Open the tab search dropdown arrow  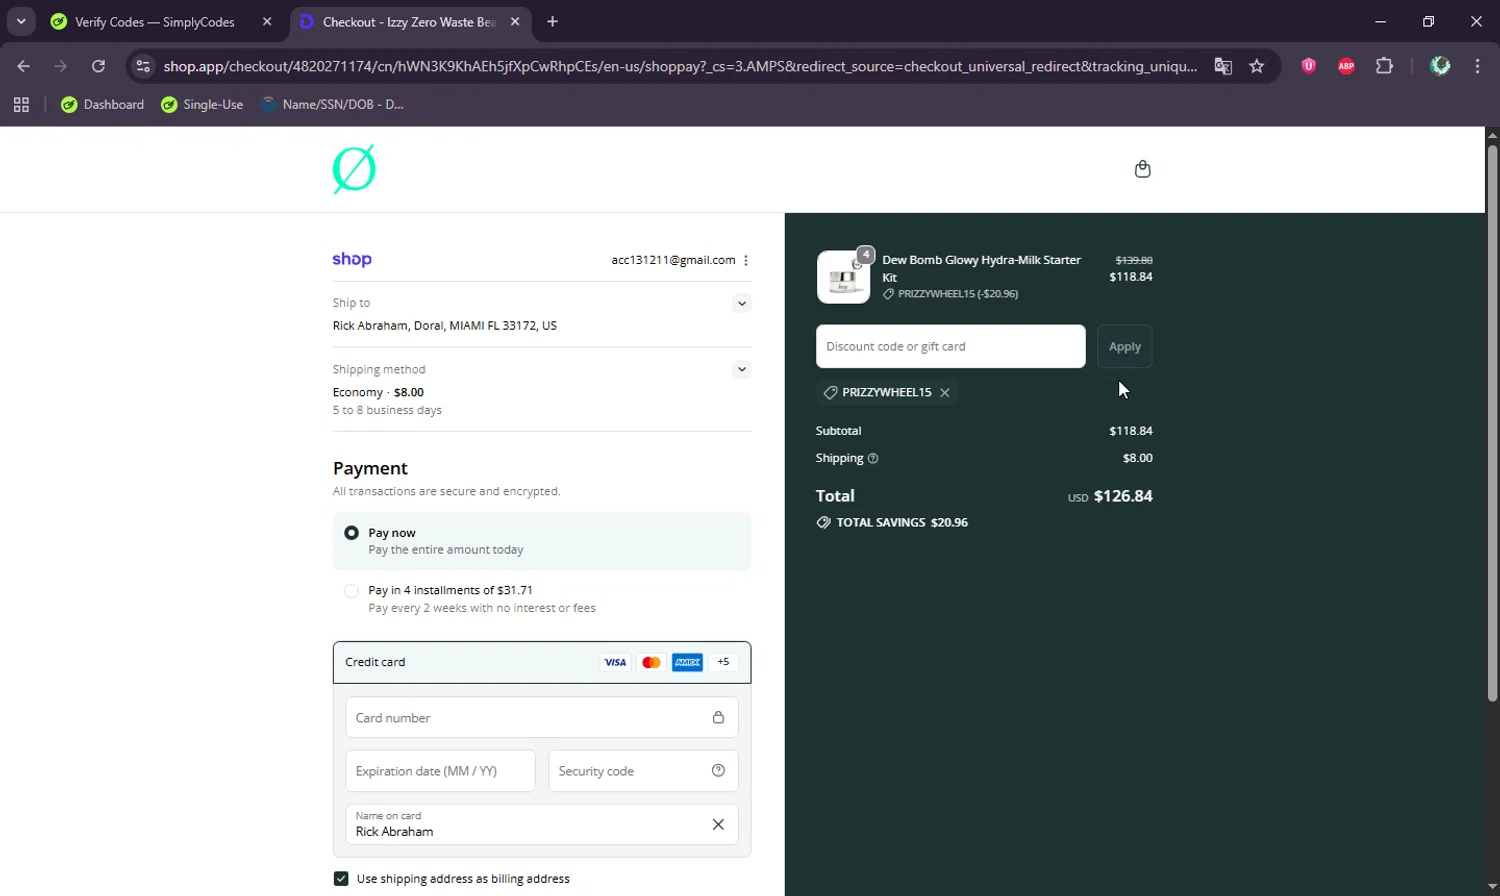tap(21, 21)
